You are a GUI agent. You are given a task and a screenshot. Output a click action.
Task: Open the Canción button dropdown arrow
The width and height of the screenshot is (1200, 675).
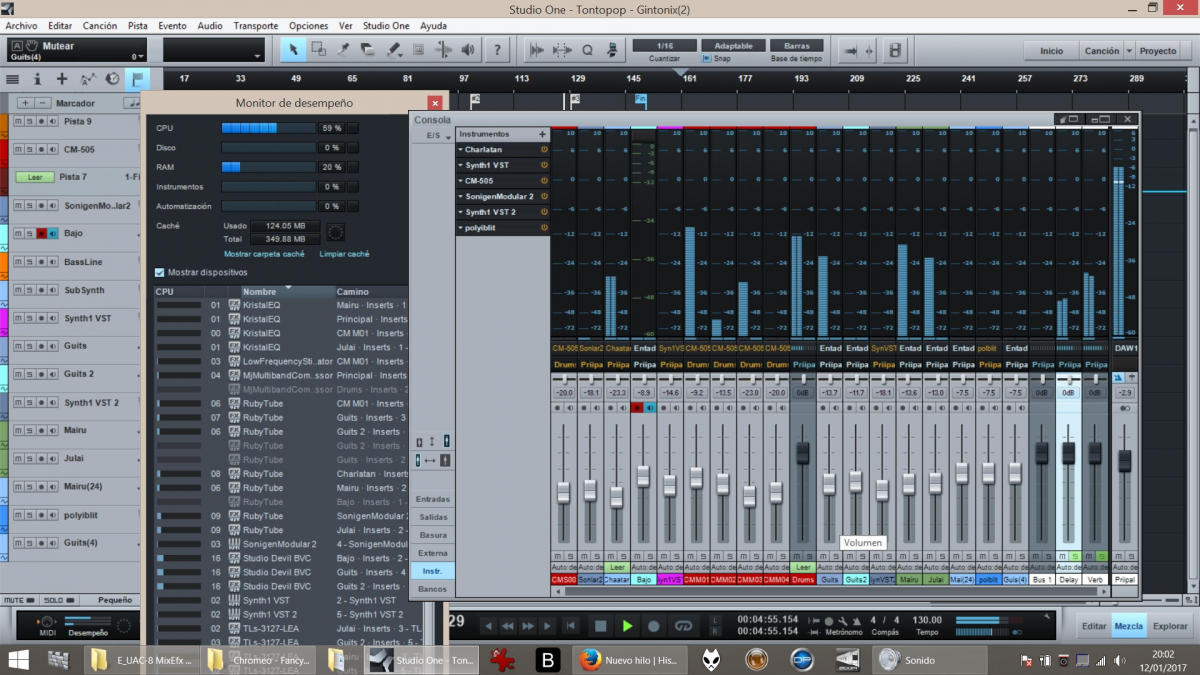(1130, 50)
